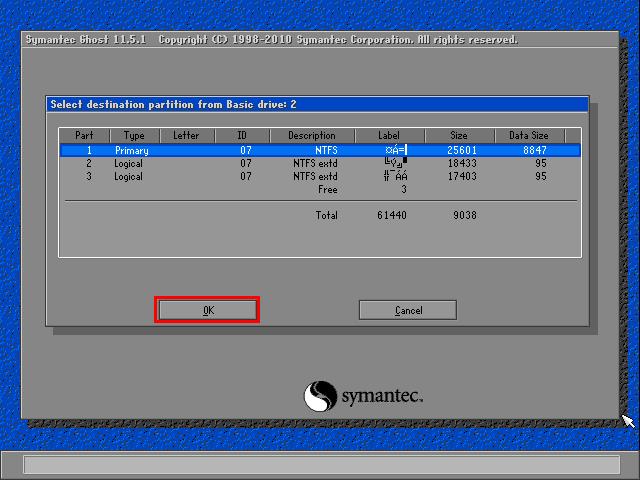Screen dimensions: 640x480
Task: Click the ID column header
Action: coord(242,136)
